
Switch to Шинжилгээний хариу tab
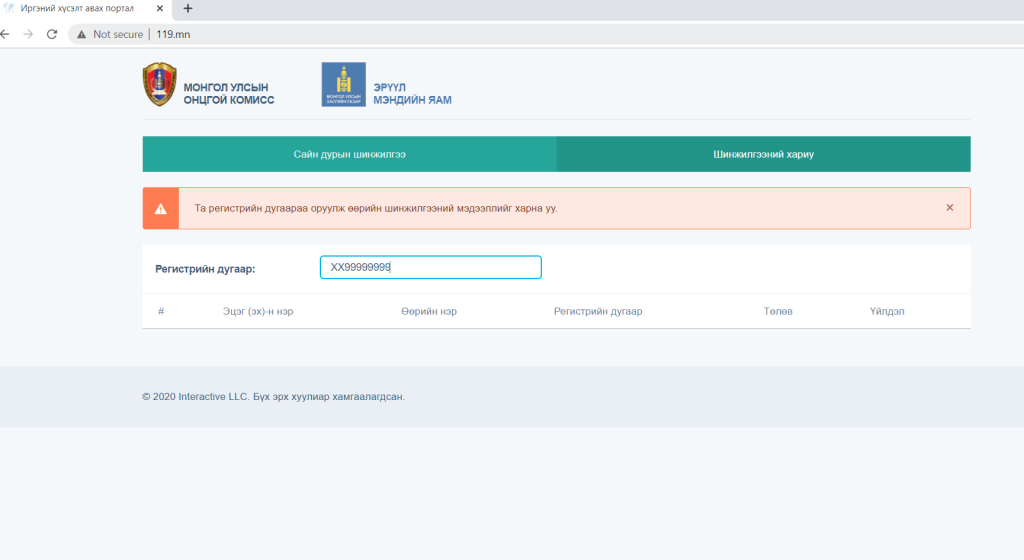763,154
